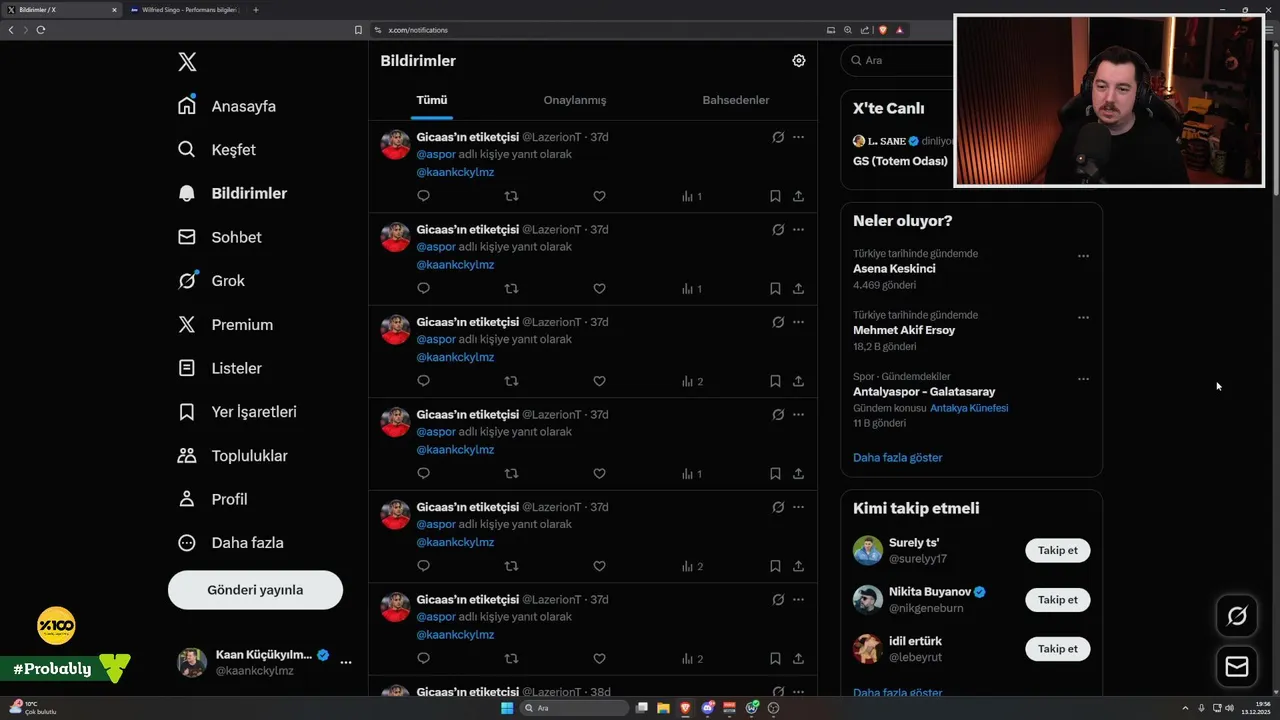Viewport: 1280px width, 720px height.
Task: Open more options for Antalyaspor - Galatasaray trend
Action: tap(1083, 379)
